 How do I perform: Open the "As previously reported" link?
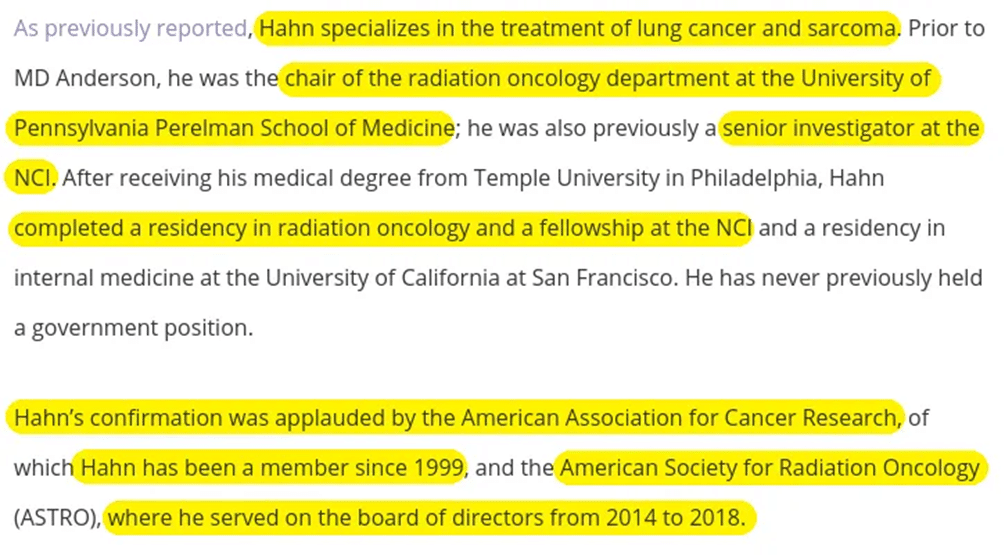point(131,28)
